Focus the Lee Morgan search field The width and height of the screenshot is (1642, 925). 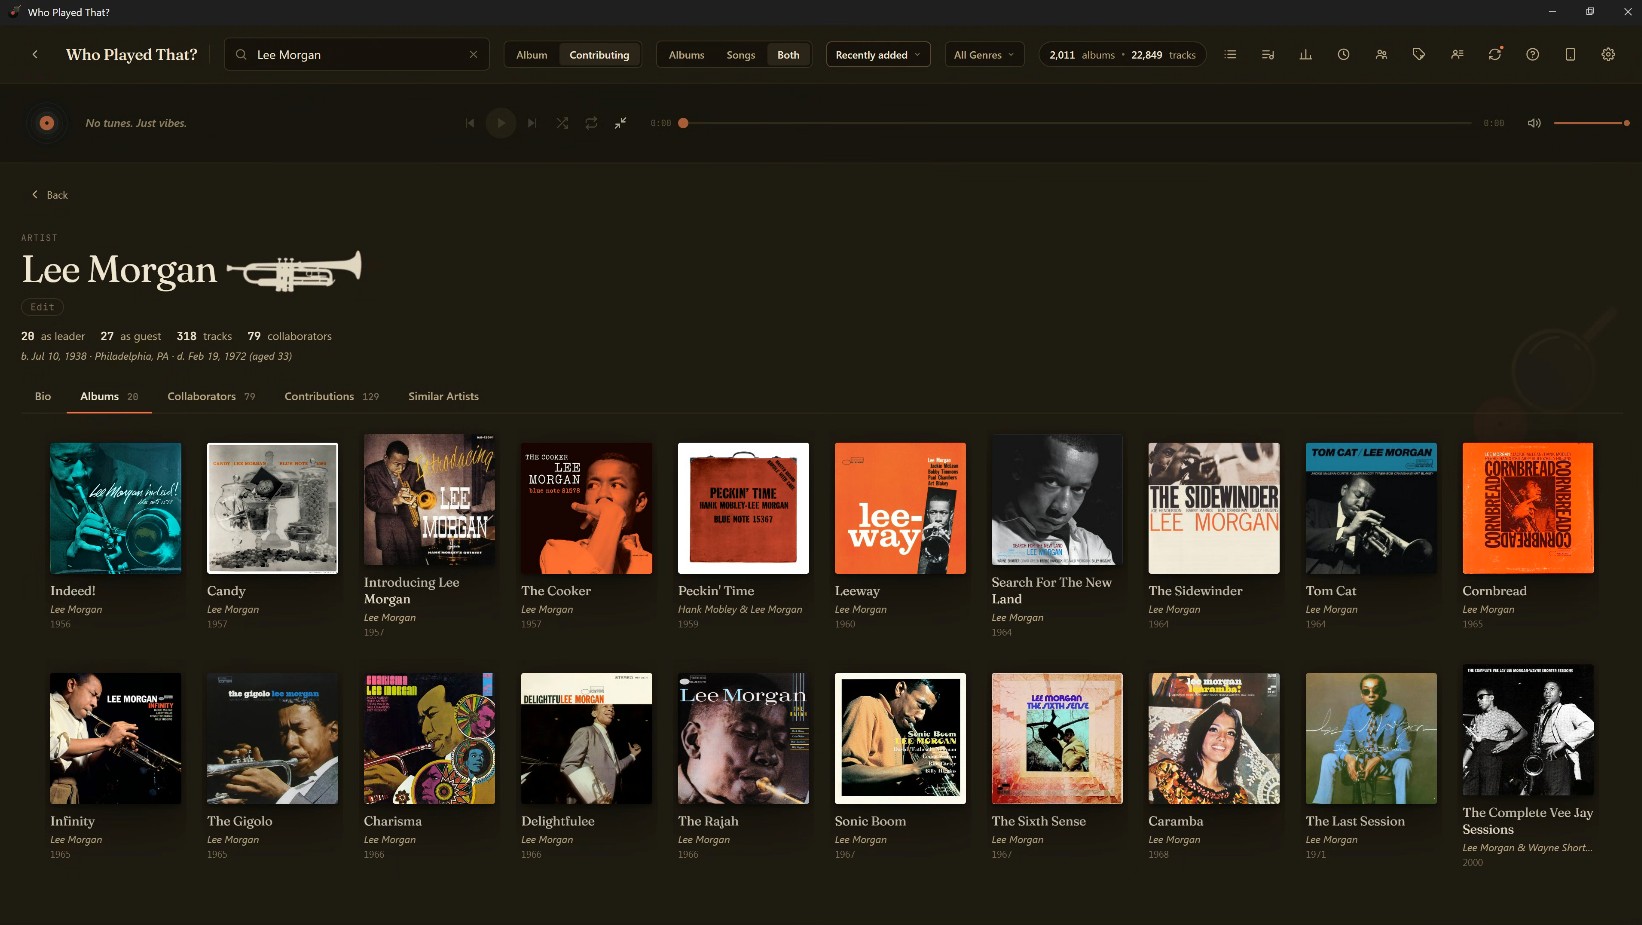pos(357,55)
